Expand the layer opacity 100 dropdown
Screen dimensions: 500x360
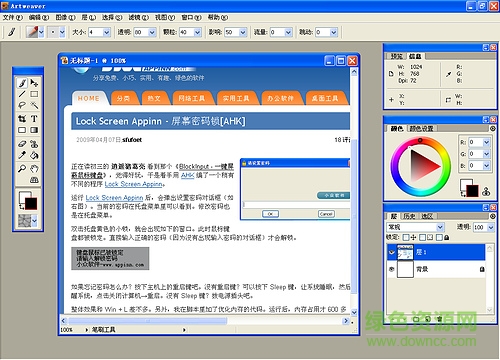(x=491, y=227)
